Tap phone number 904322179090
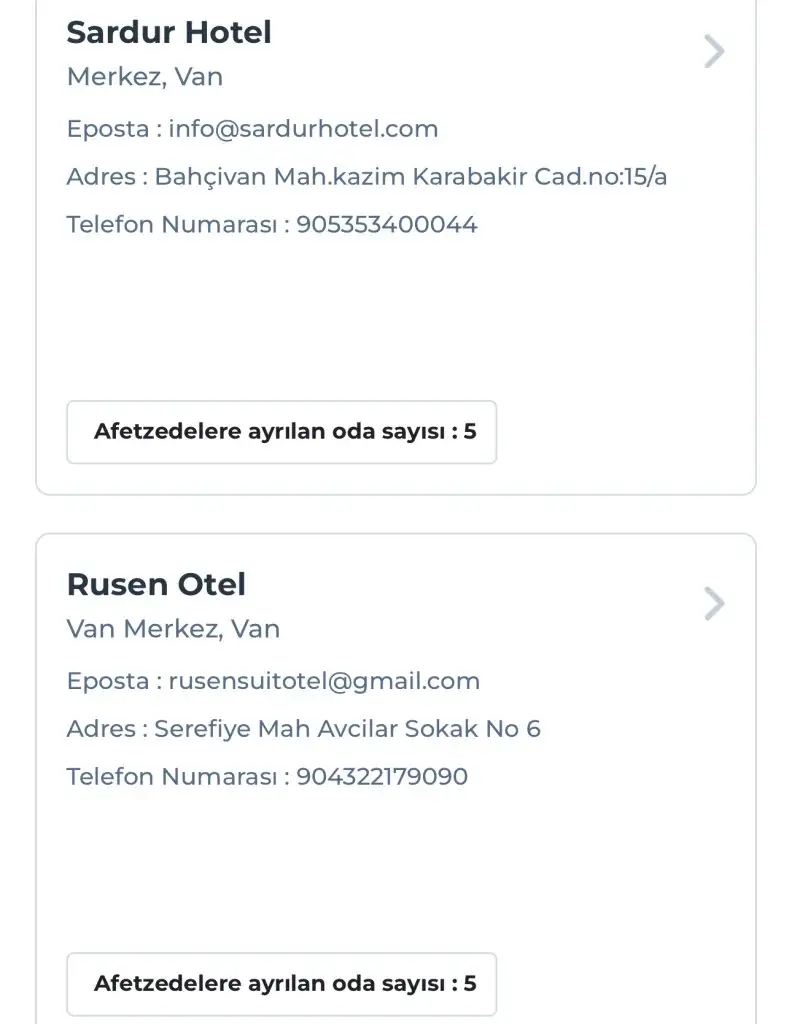Viewport: 792px width, 1024px height. click(382, 777)
